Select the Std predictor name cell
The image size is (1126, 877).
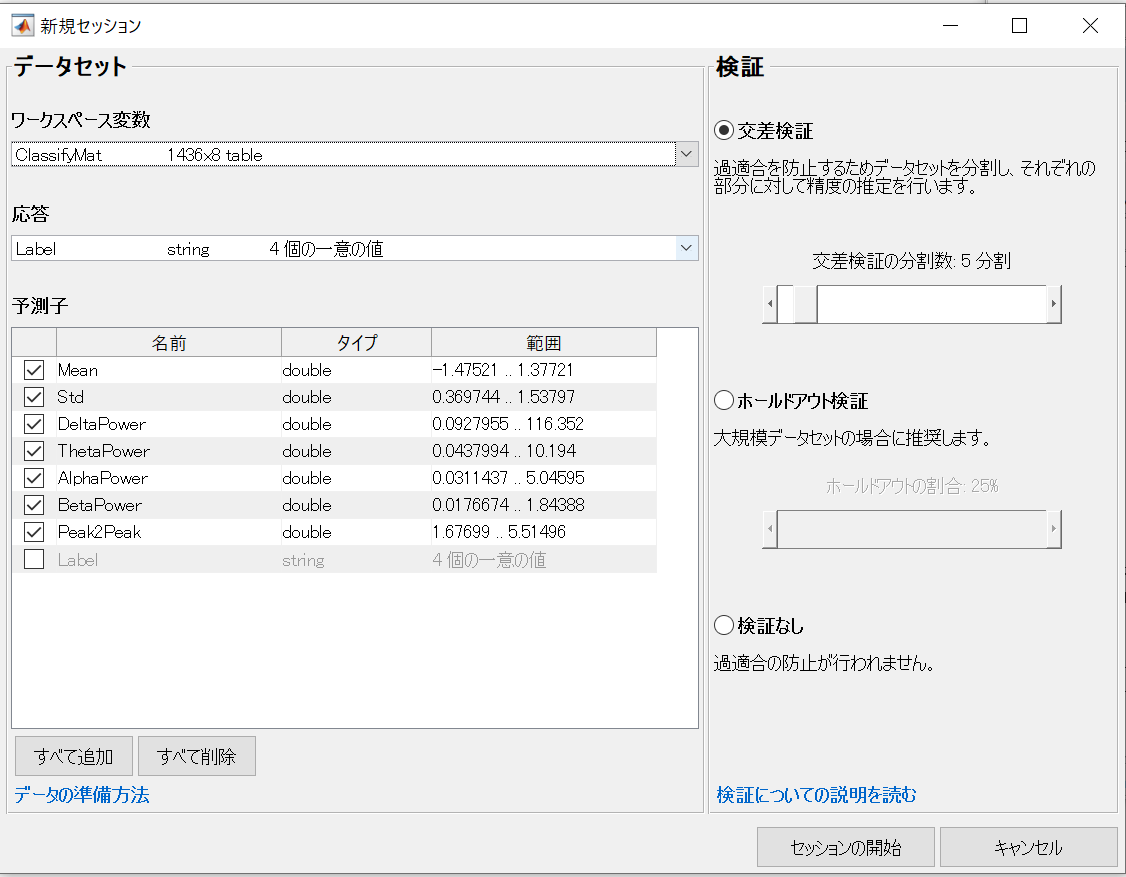169,396
